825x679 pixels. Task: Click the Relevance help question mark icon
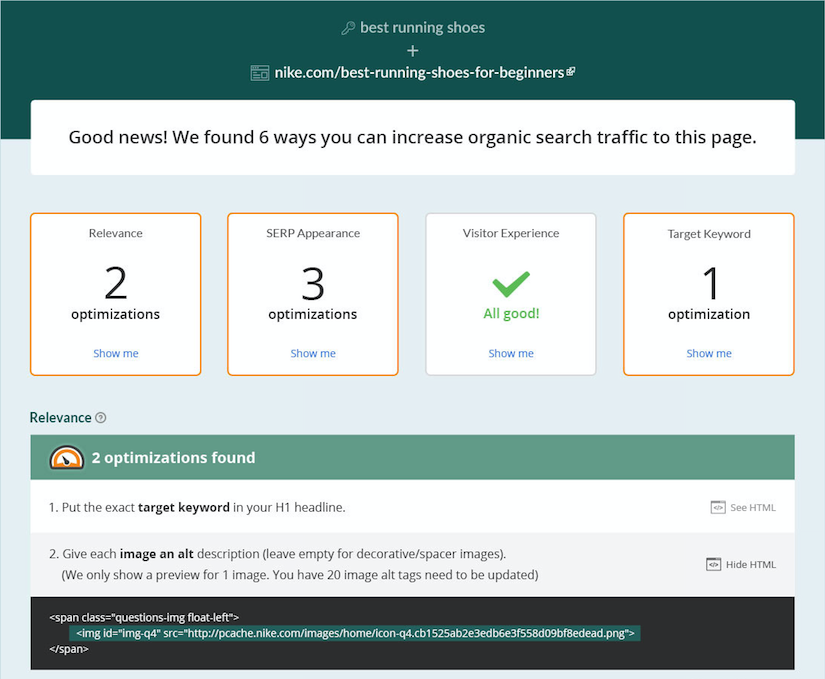click(100, 418)
